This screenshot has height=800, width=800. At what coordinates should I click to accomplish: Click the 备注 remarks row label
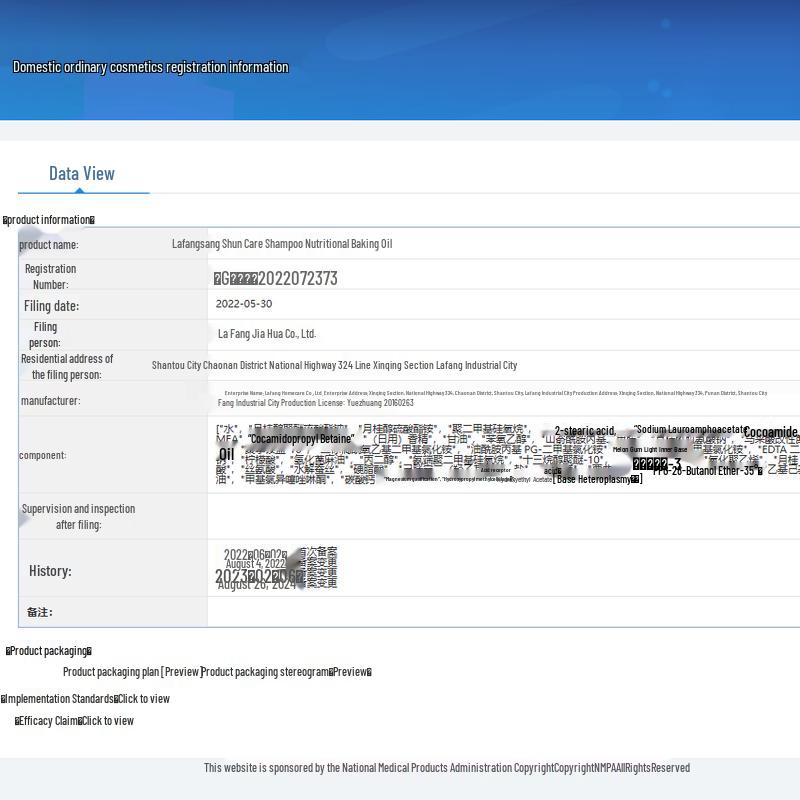pos(40,612)
